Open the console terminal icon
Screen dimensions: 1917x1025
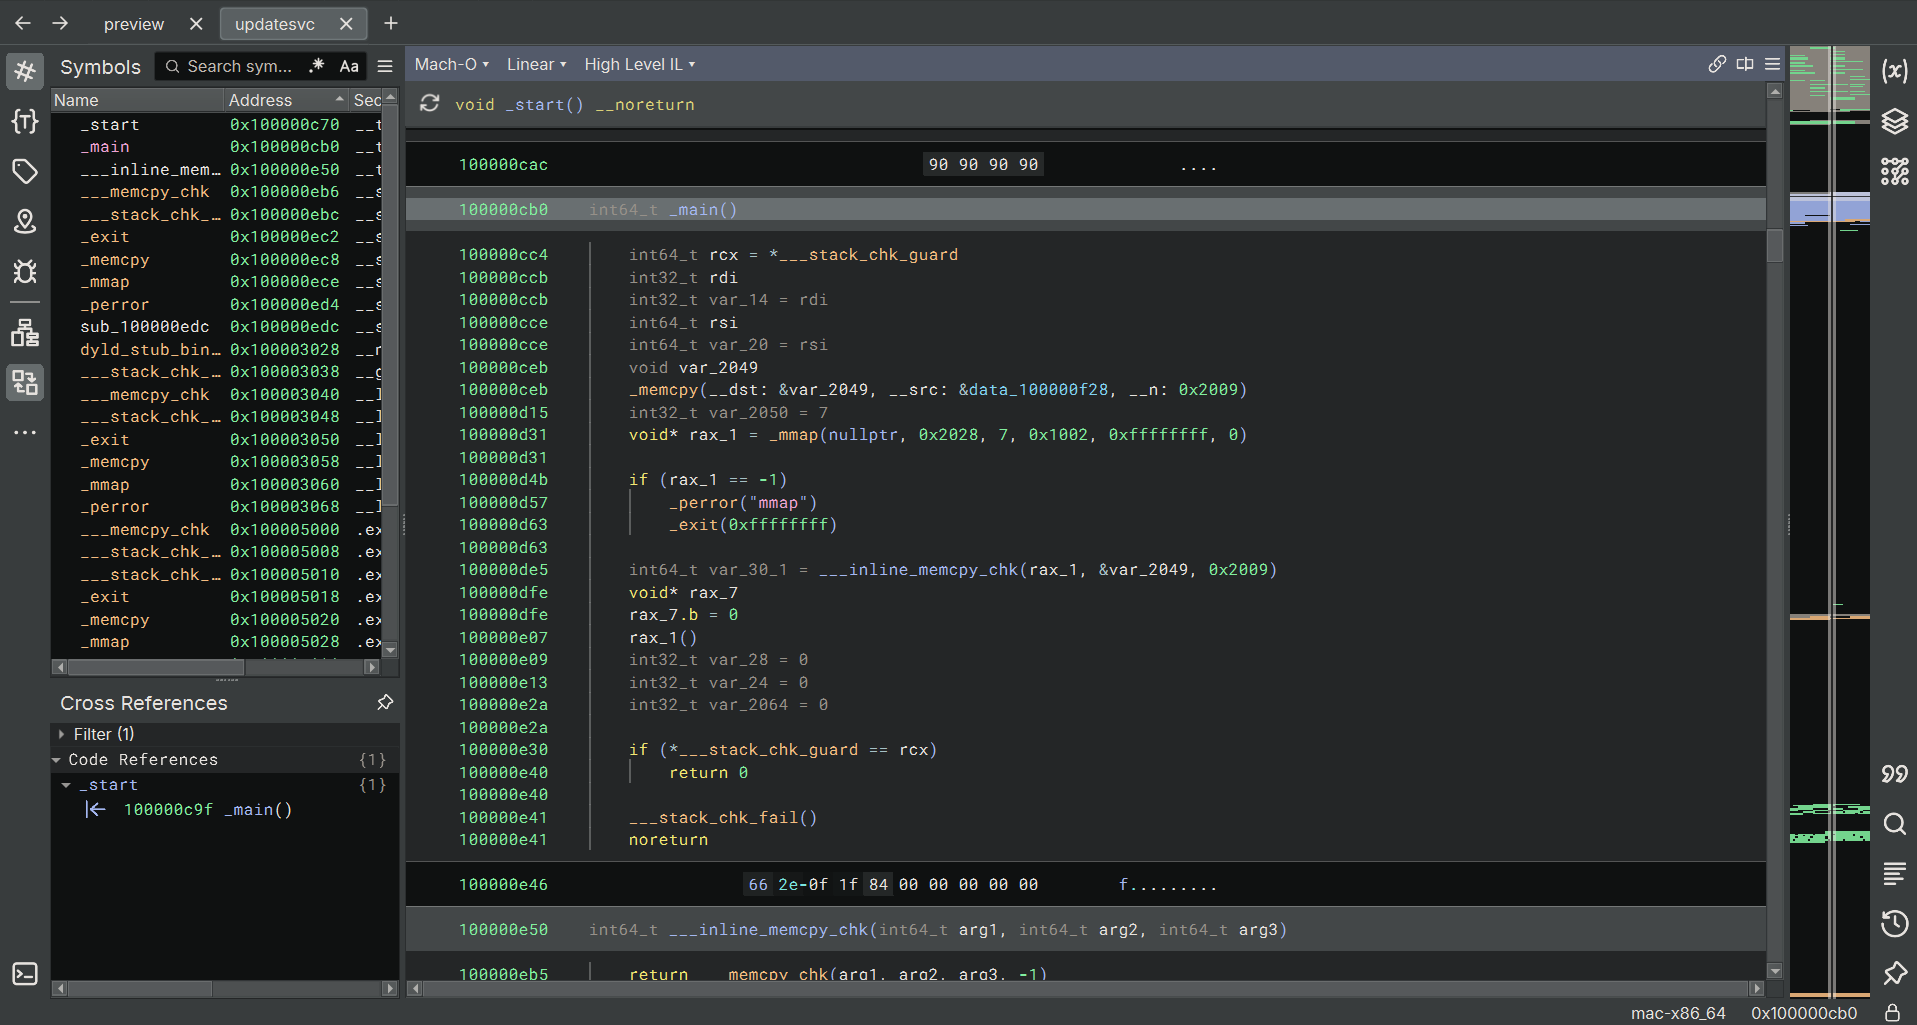[25, 974]
